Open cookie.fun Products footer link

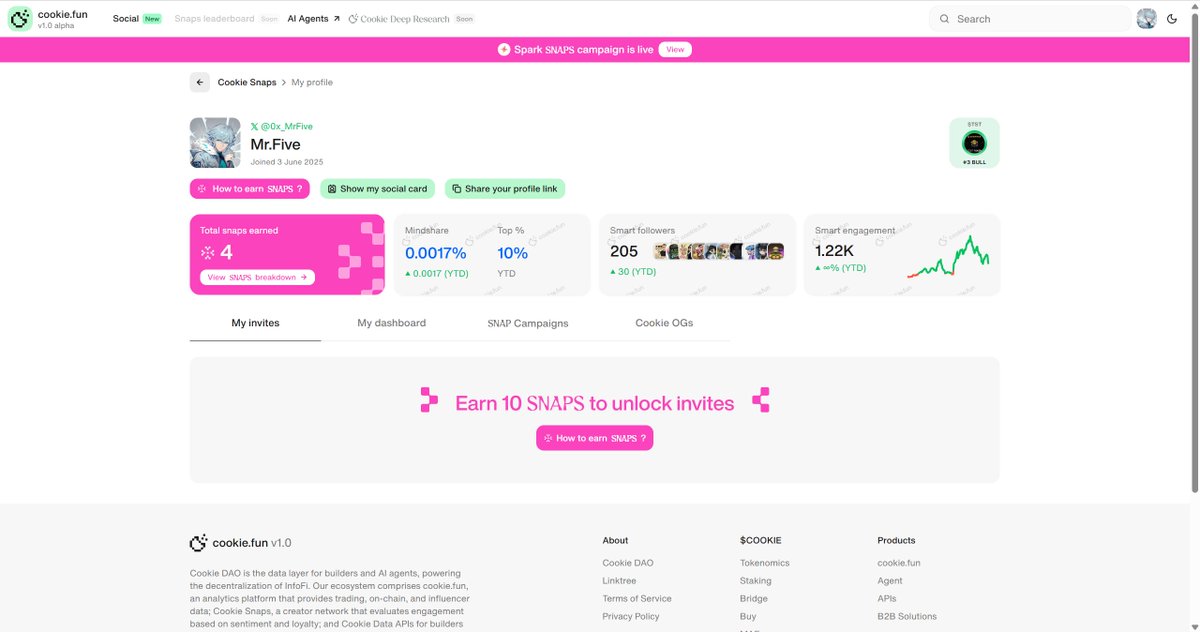[x=899, y=563]
